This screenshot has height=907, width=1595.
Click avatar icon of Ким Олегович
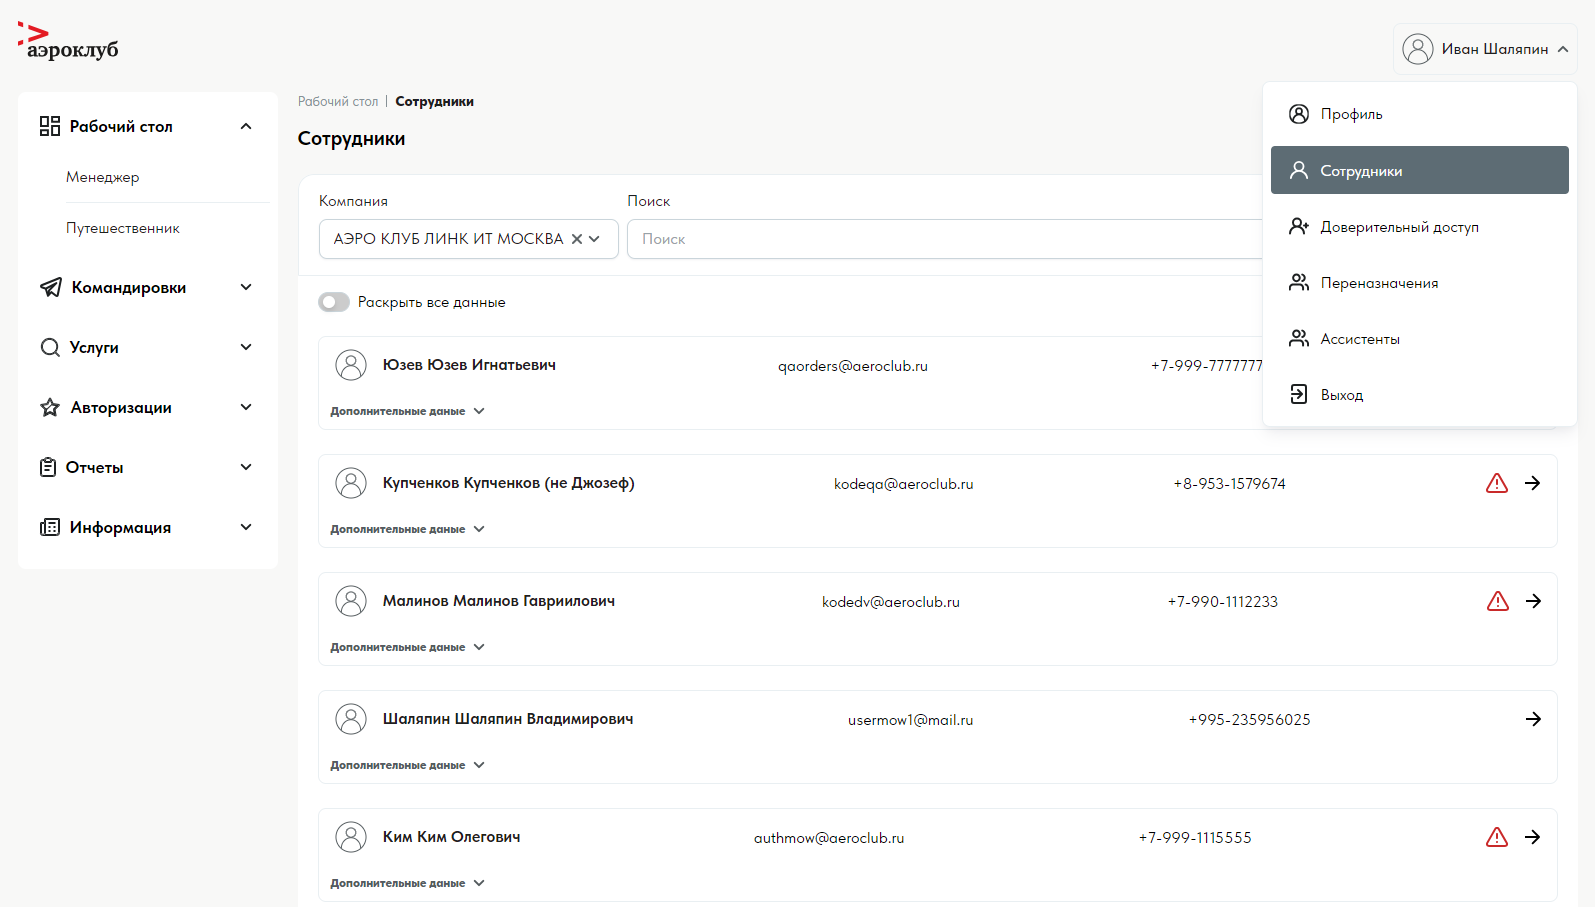click(351, 837)
